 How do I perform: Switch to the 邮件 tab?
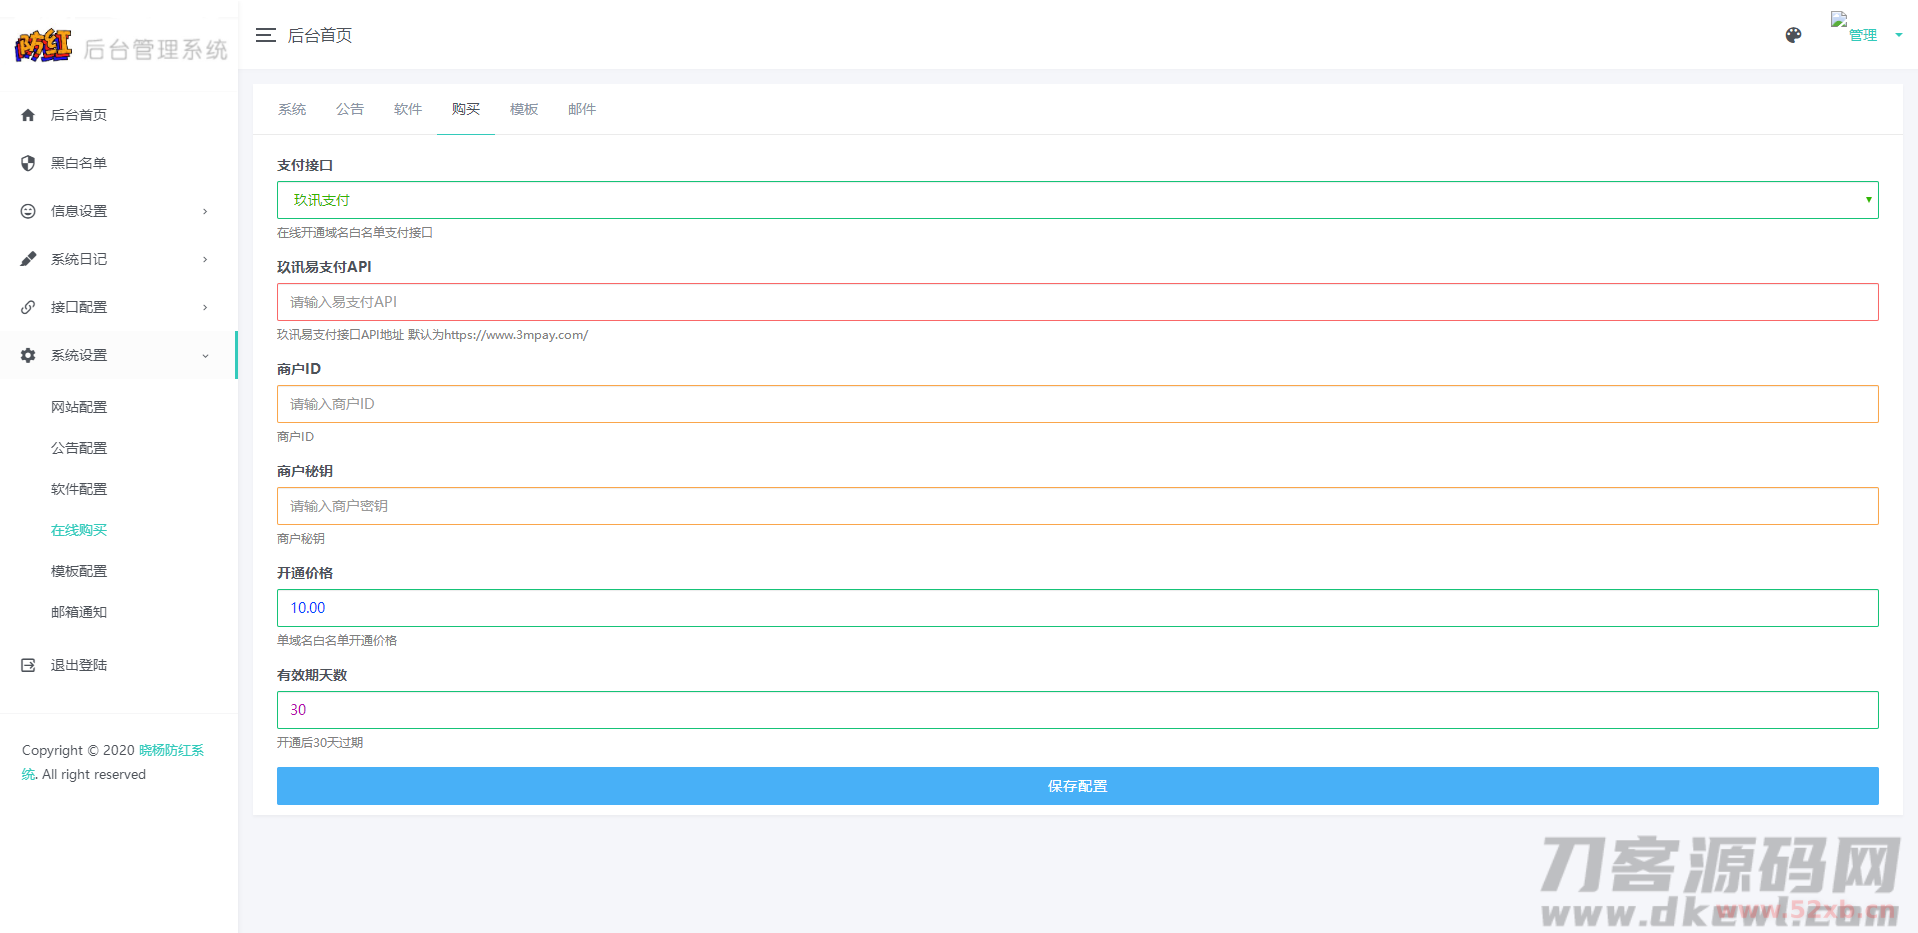click(x=582, y=109)
